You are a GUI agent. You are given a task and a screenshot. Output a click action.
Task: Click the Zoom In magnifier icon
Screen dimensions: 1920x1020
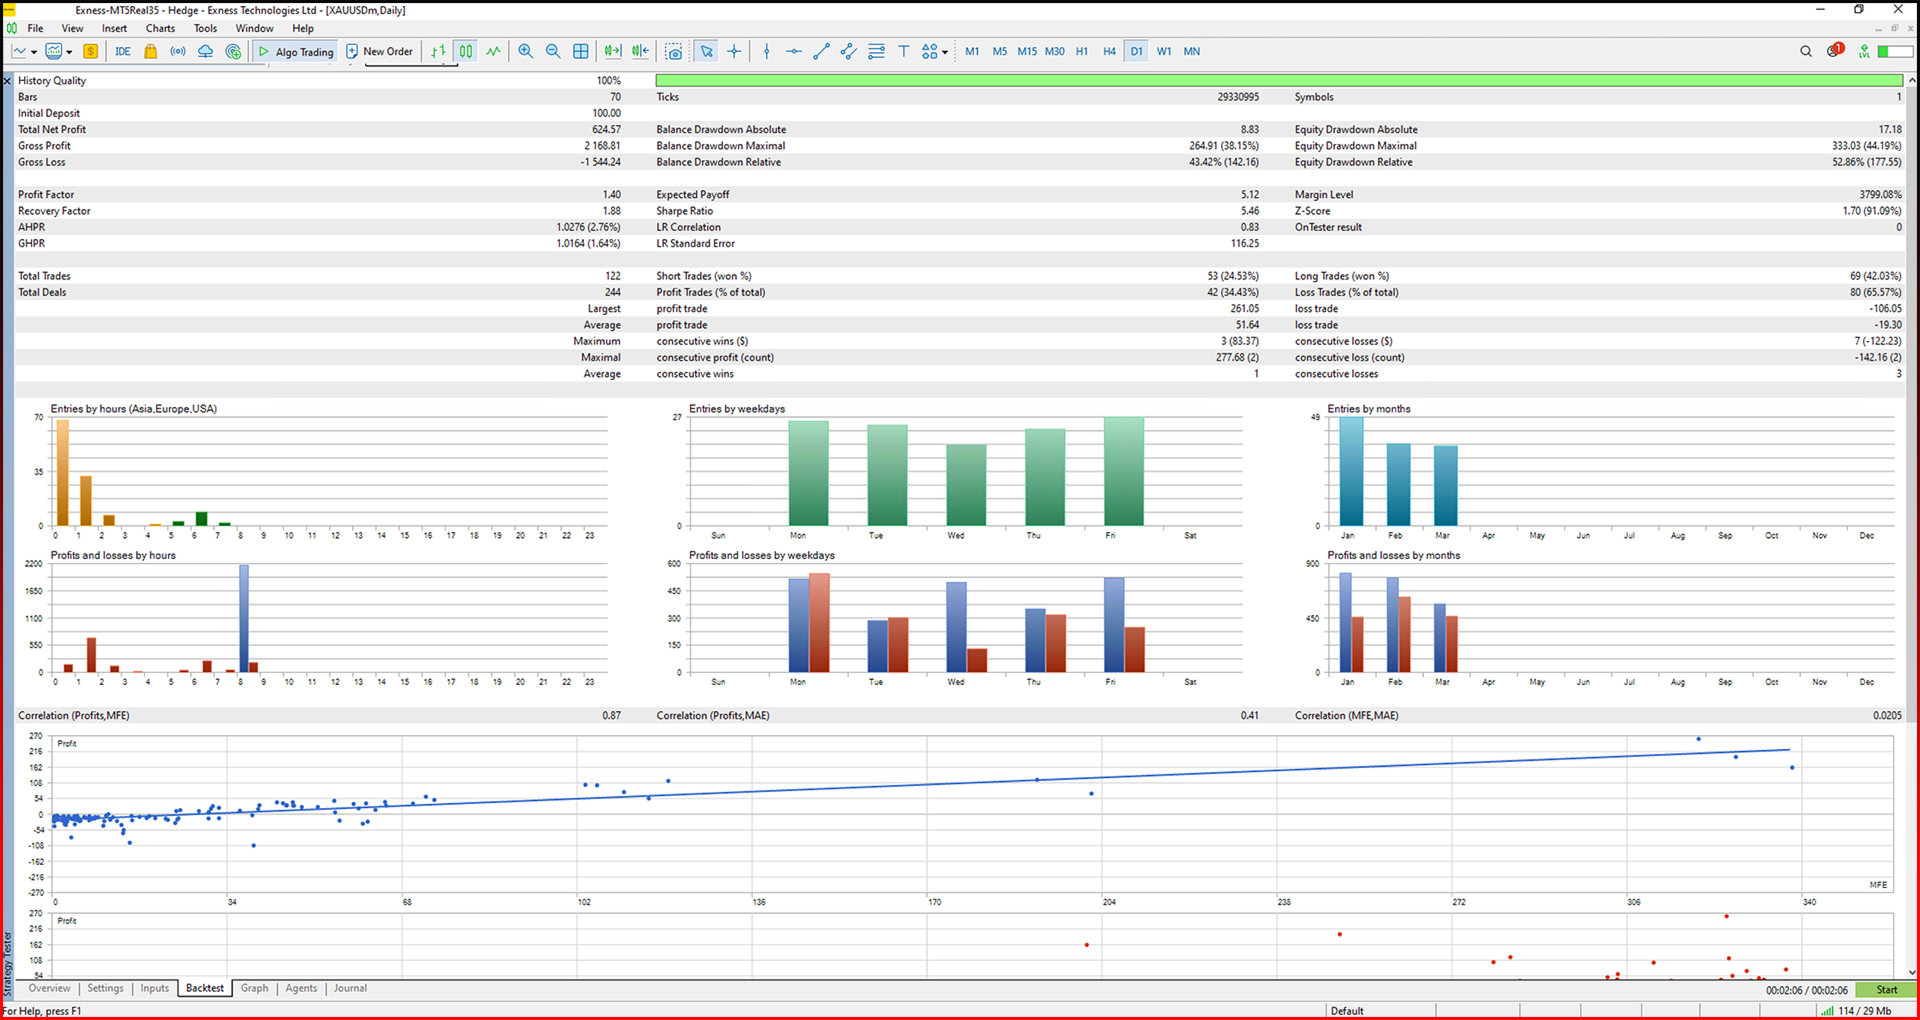point(525,52)
